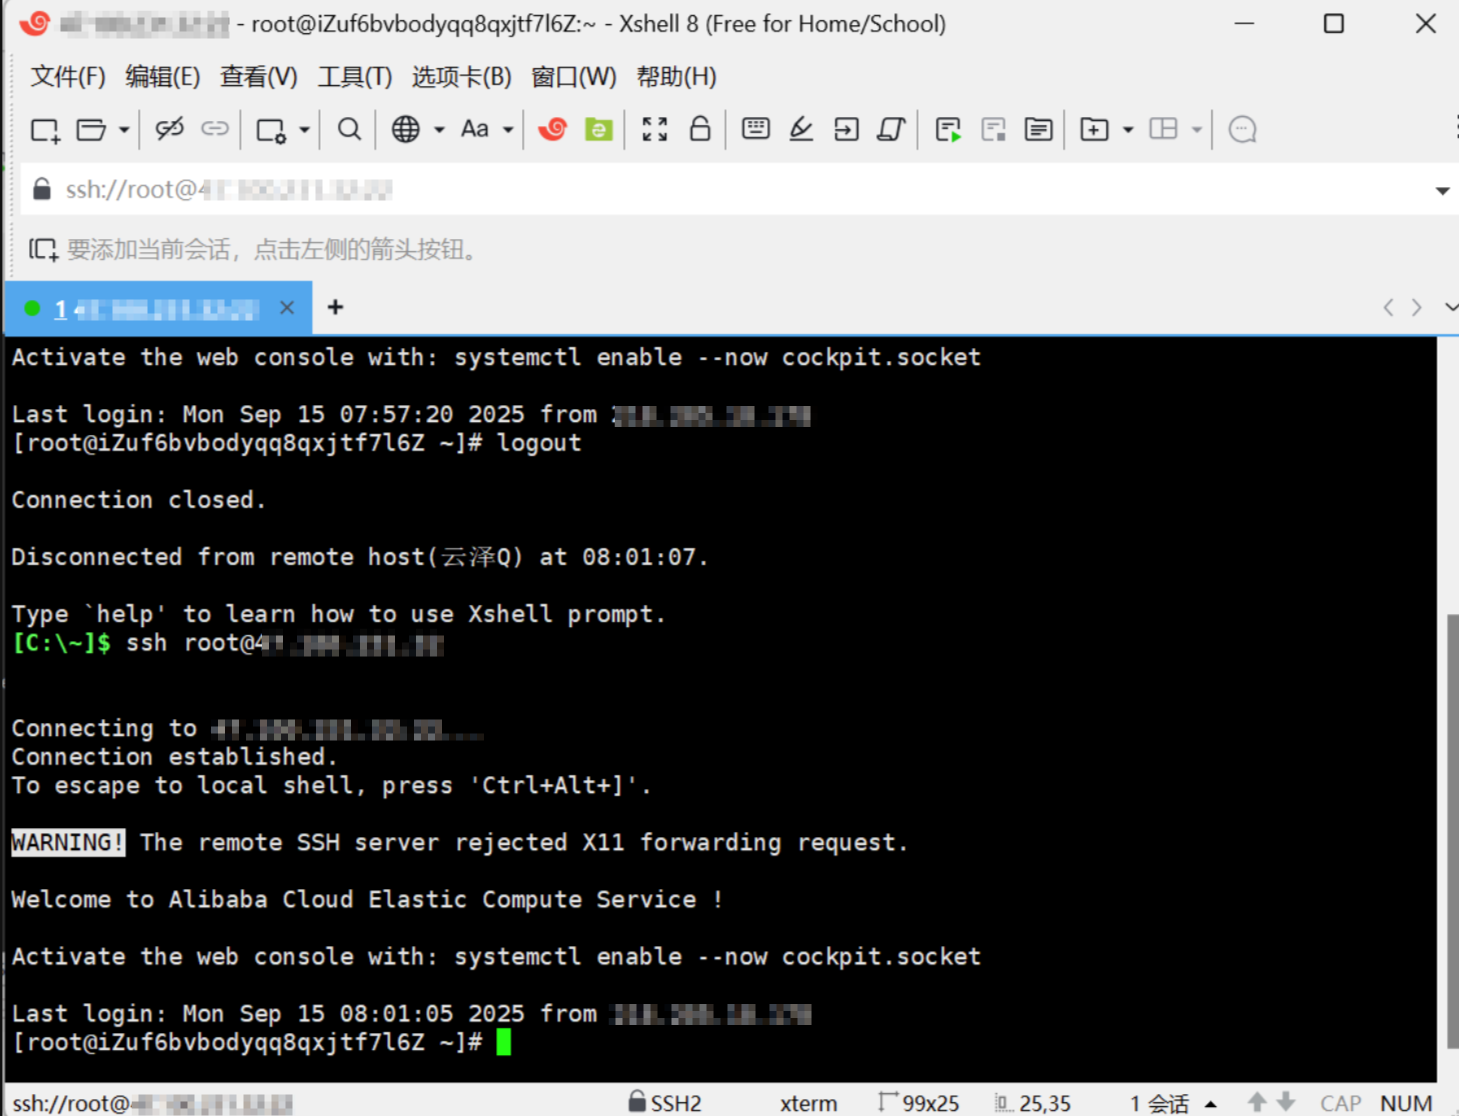
Task: Open the 工具(T) menu
Action: click(x=355, y=77)
